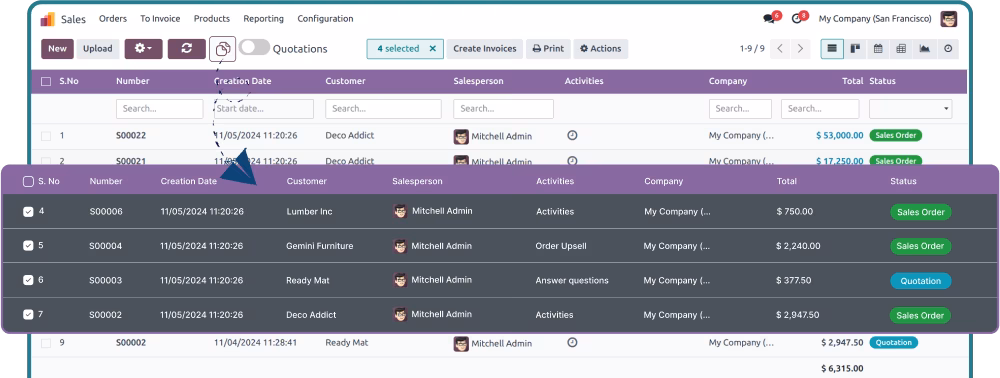Click the New button

click(57, 48)
